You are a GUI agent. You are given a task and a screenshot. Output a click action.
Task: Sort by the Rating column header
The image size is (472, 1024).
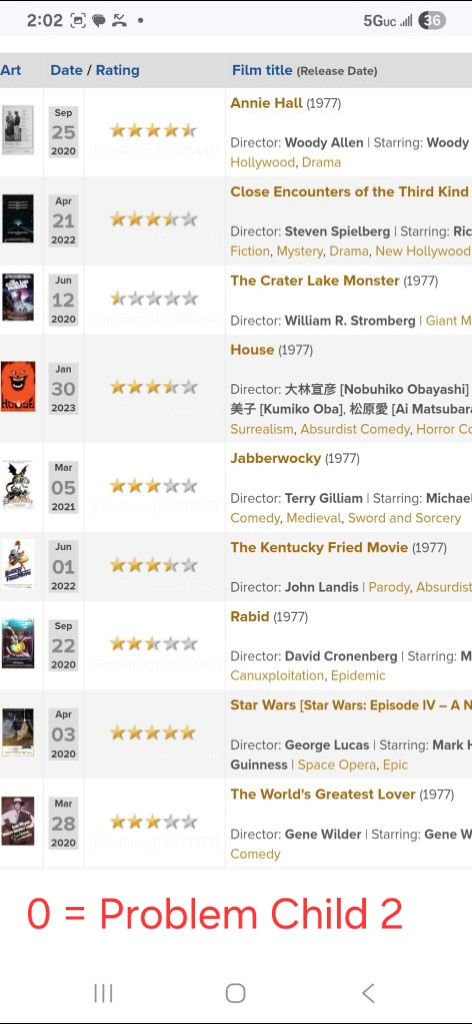[x=118, y=70]
